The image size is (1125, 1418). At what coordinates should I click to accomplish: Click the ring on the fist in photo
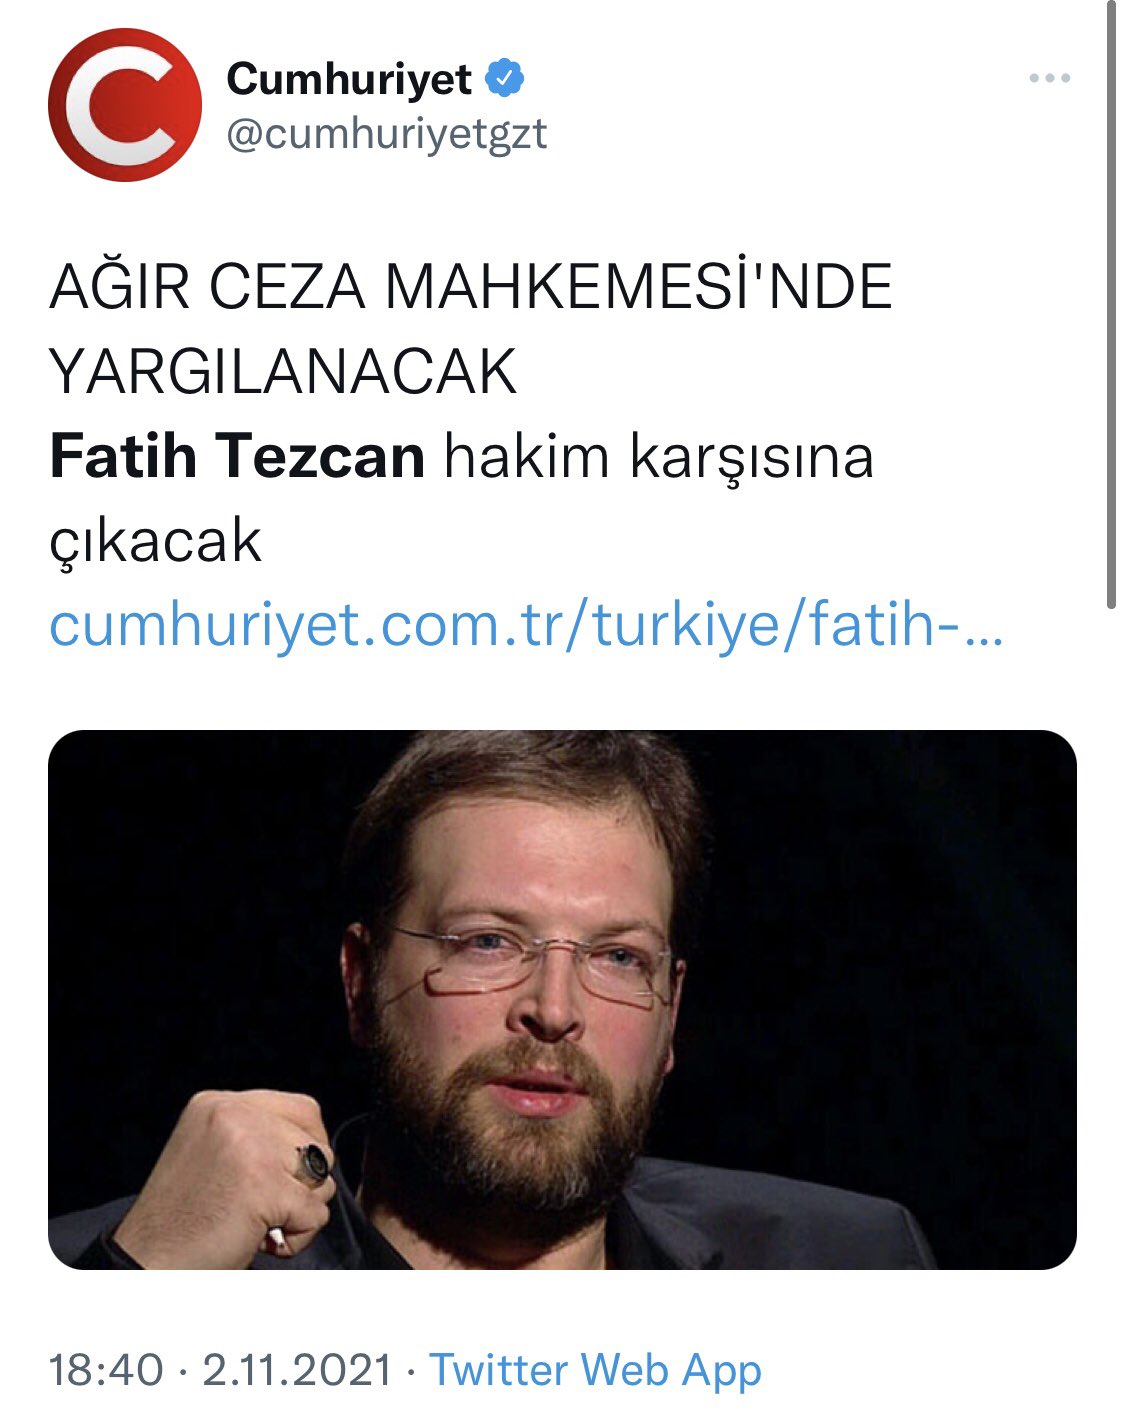click(x=312, y=1163)
